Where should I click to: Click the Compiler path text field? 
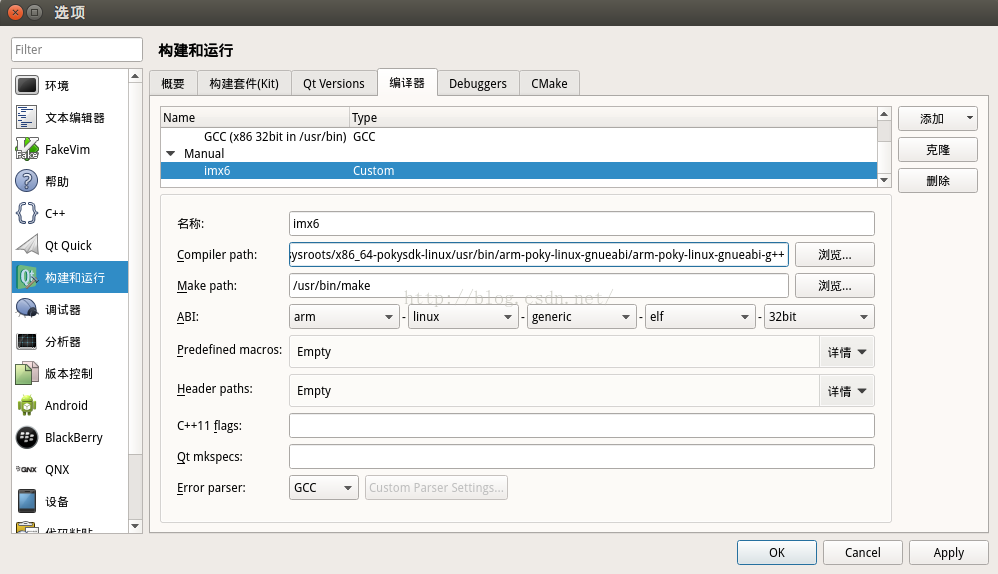point(538,255)
